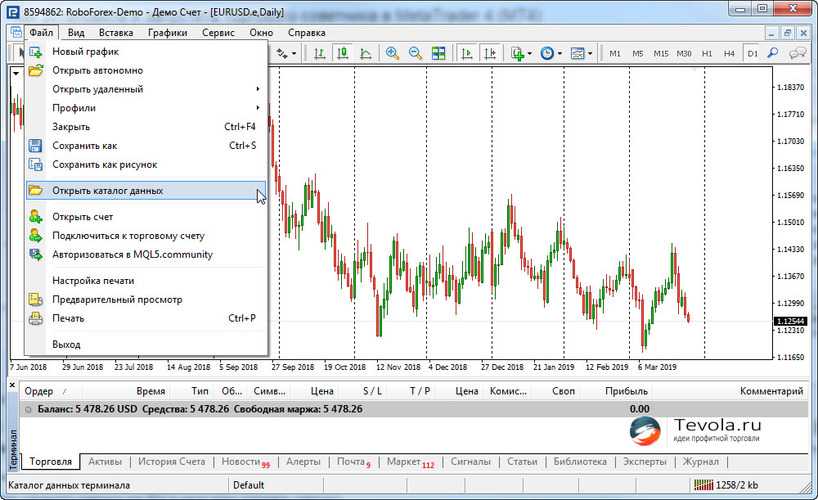
Task: Toggle the chart shift icon
Action: point(489,53)
